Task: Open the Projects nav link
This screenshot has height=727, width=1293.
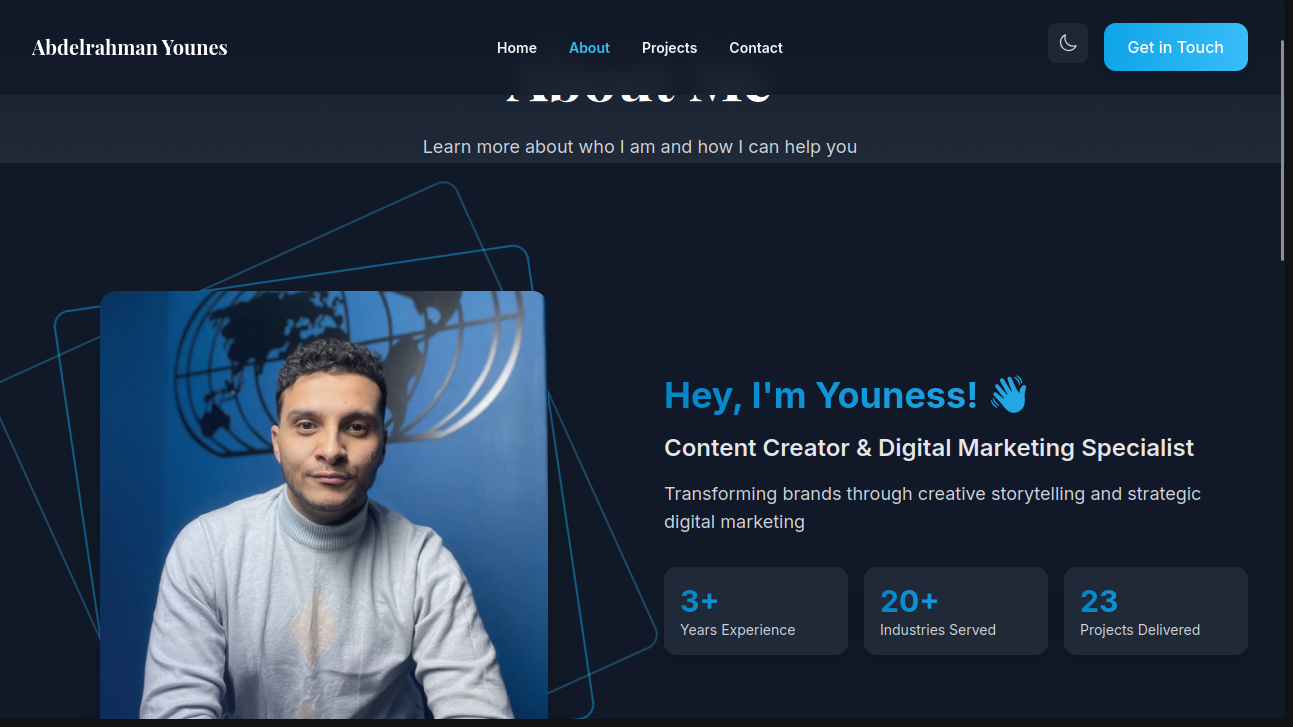Action: (669, 48)
